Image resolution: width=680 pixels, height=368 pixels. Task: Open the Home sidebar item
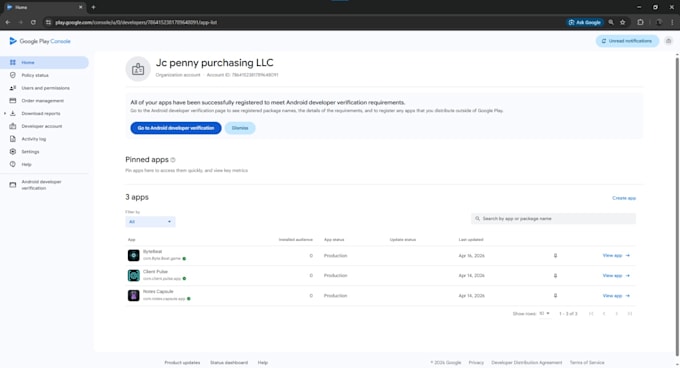44,62
